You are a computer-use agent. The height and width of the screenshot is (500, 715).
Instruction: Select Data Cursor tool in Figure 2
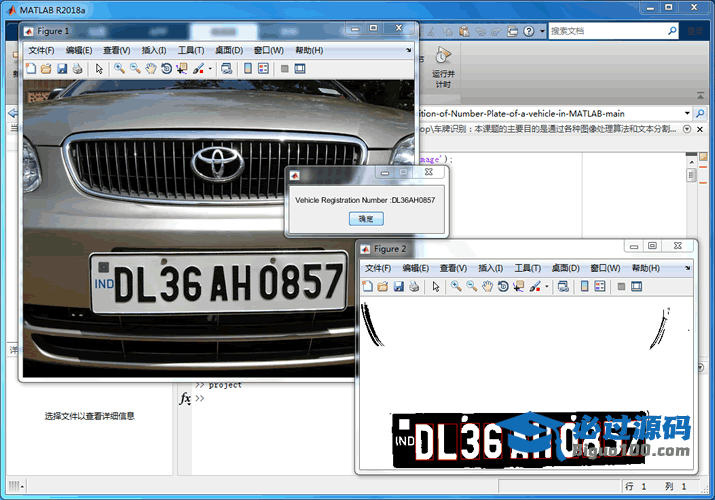click(x=518, y=286)
